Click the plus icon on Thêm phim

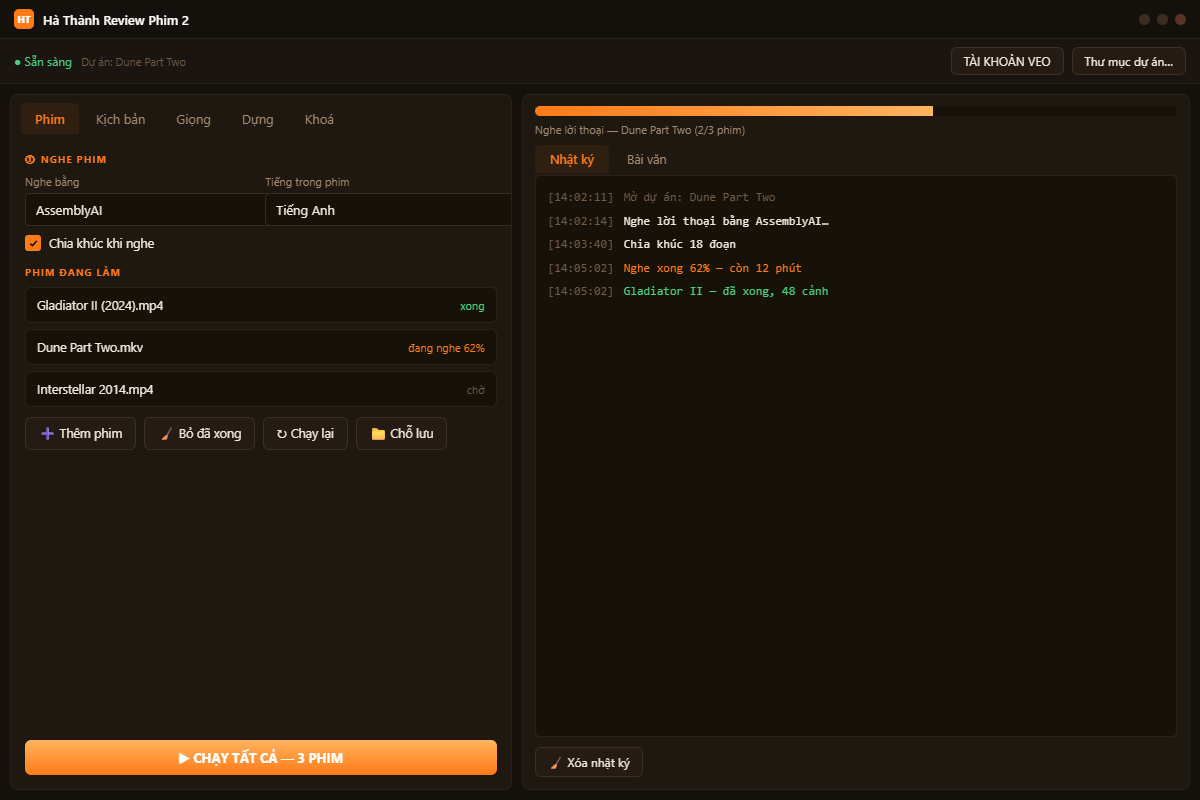point(47,434)
